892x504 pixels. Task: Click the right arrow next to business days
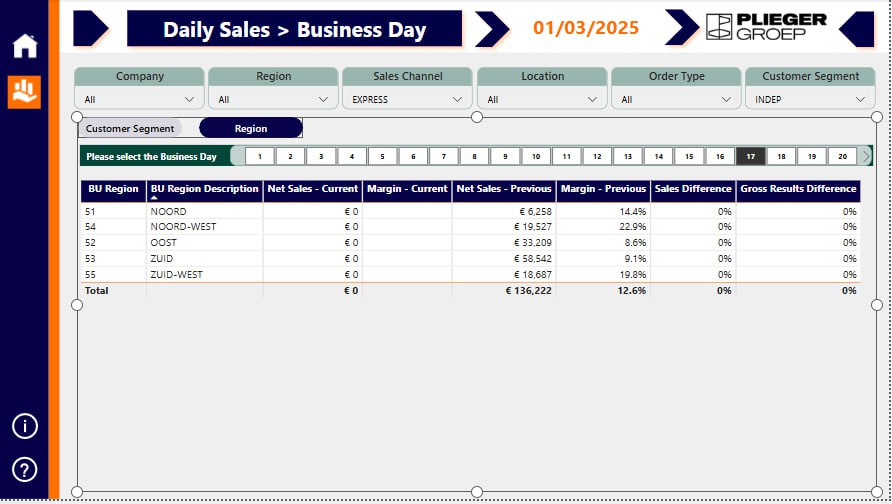(x=867, y=156)
